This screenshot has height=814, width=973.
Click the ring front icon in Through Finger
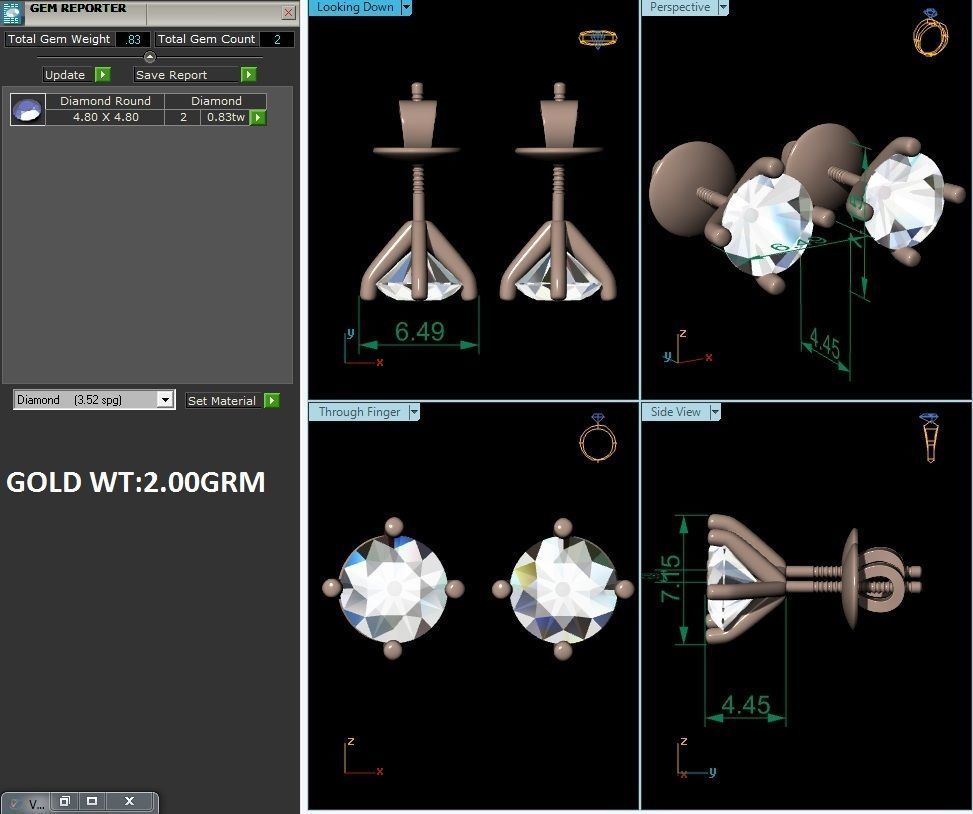[598, 437]
